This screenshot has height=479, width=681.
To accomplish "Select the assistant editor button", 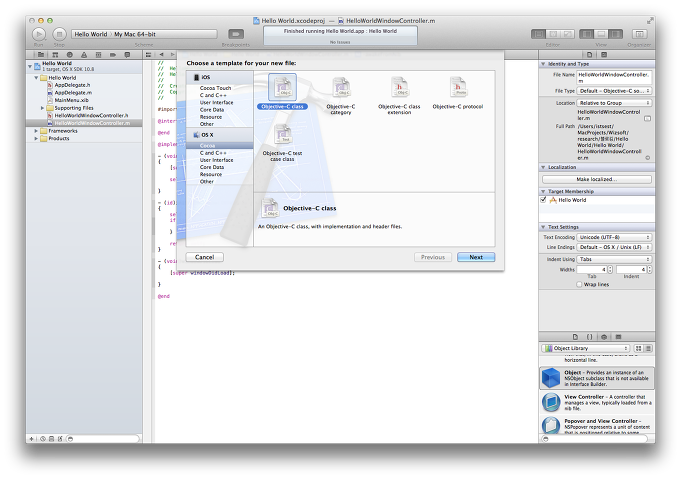I will coord(553,34).
